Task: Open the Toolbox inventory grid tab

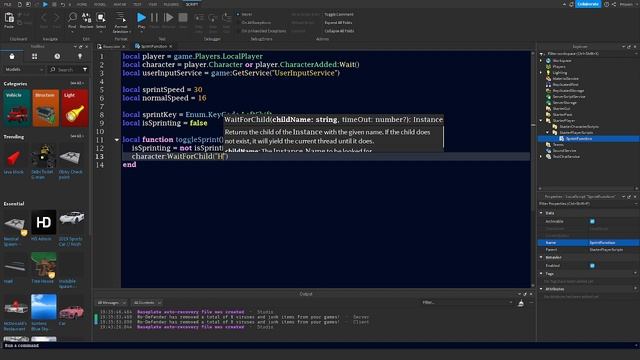Action: pyautogui.click(x=35, y=56)
